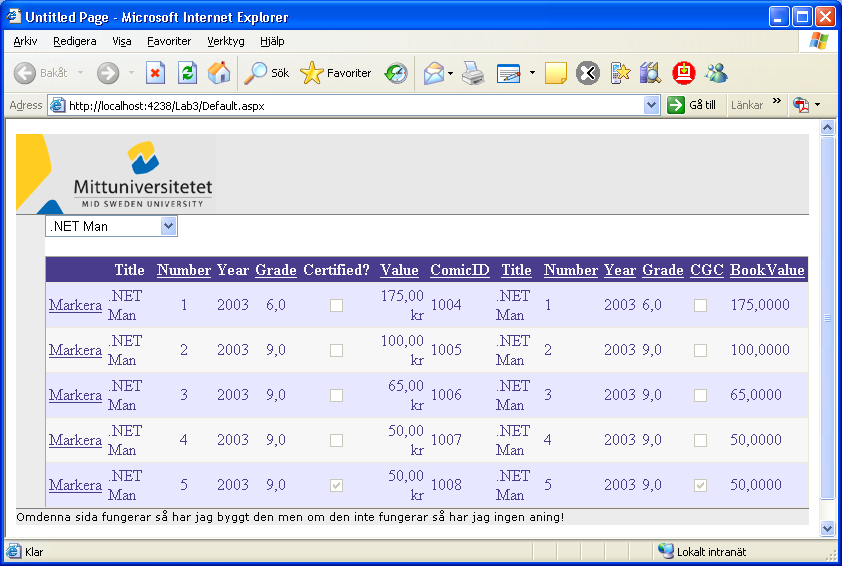This screenshot has width=842, height=566.
Task: Click the gray circle X toolbar icon
Action: tap(587, 73)
